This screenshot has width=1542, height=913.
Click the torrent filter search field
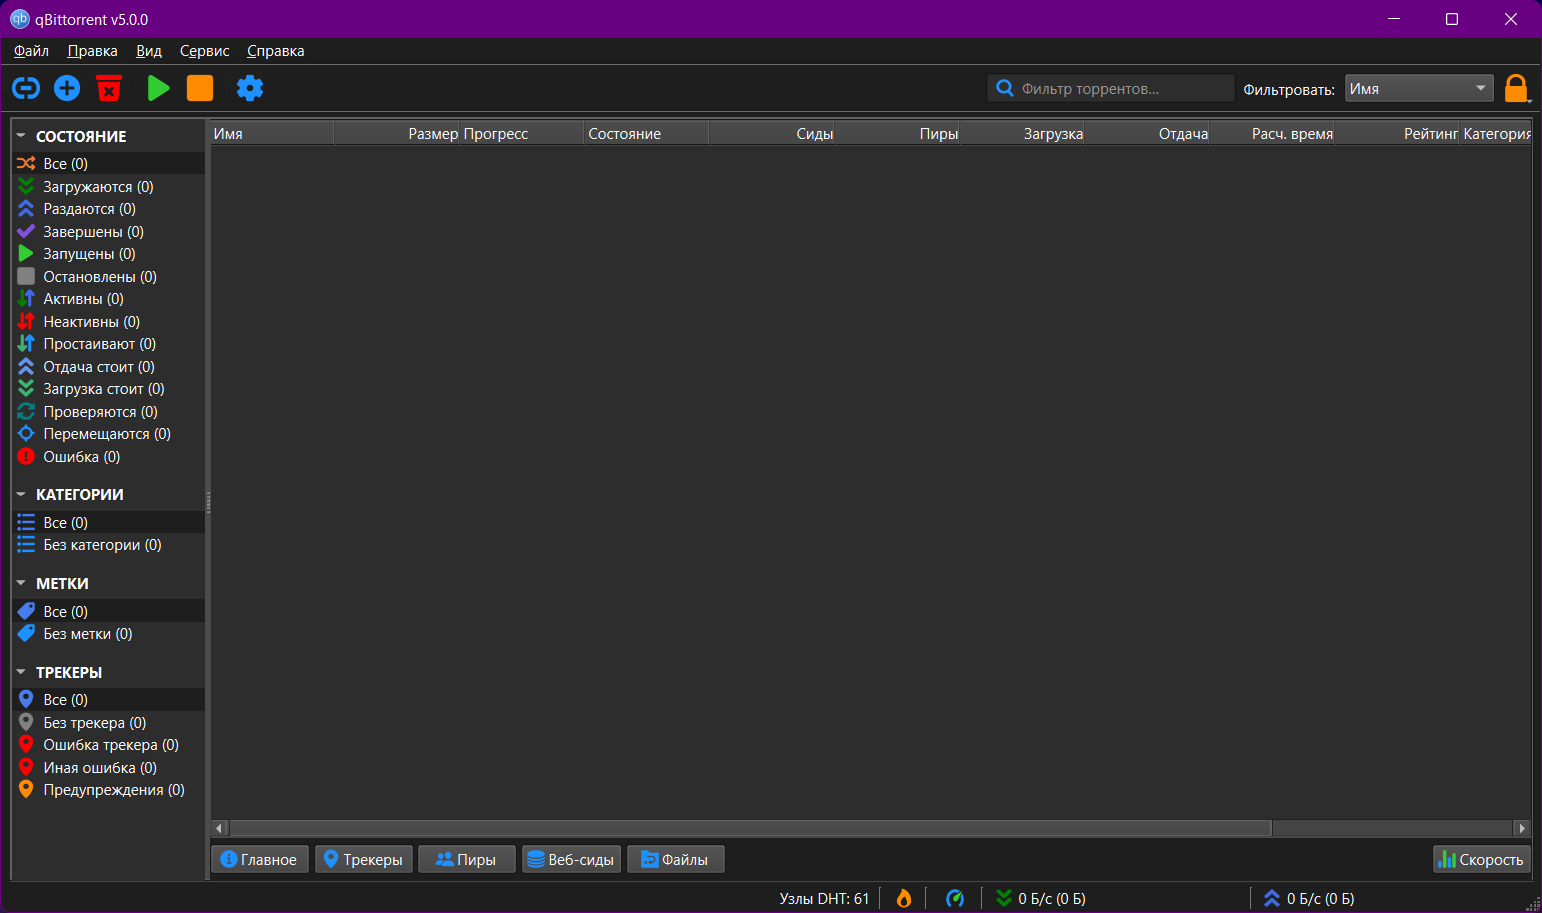[1111, 88]
